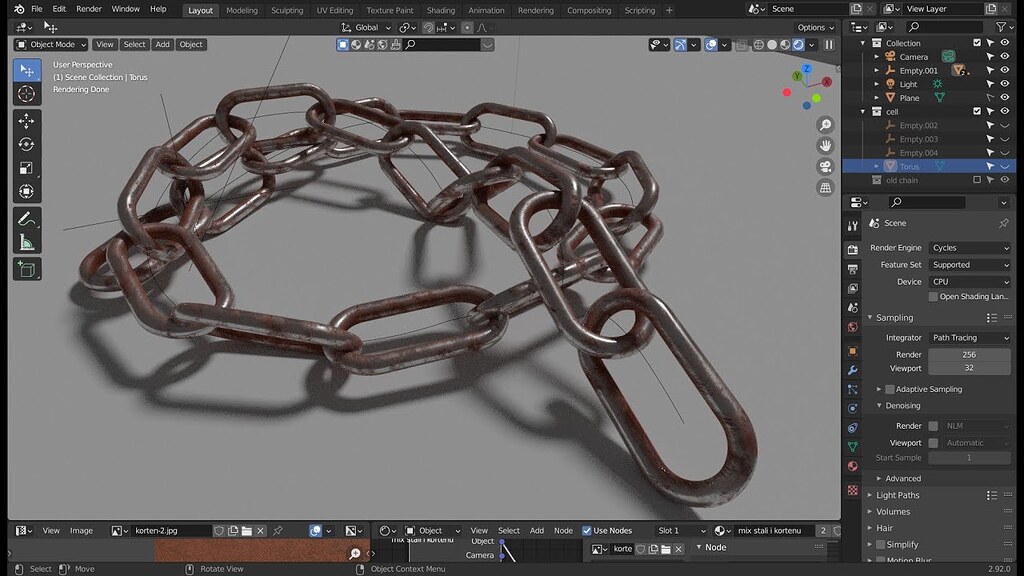Open the Texture properties checker tab
This screenshot has height=576, width=1024.
point(852,490)
